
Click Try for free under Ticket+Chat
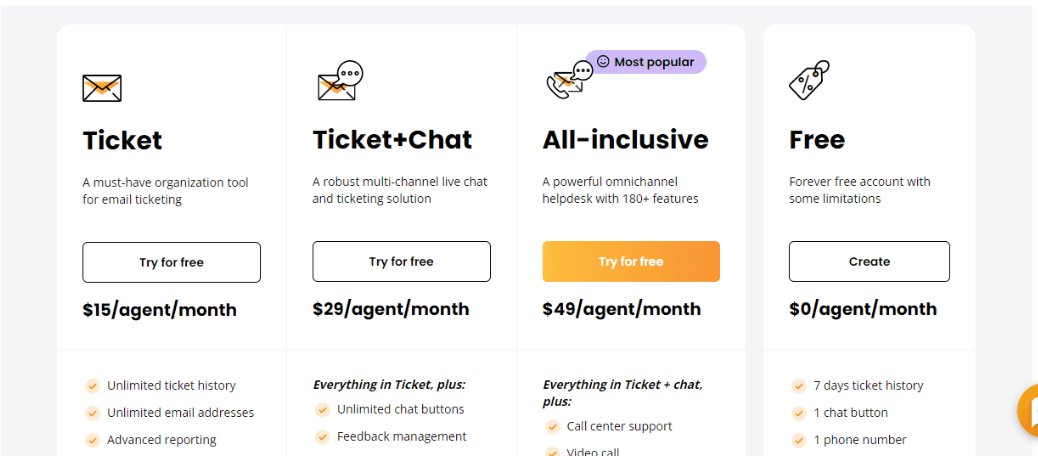coord(401,261)
